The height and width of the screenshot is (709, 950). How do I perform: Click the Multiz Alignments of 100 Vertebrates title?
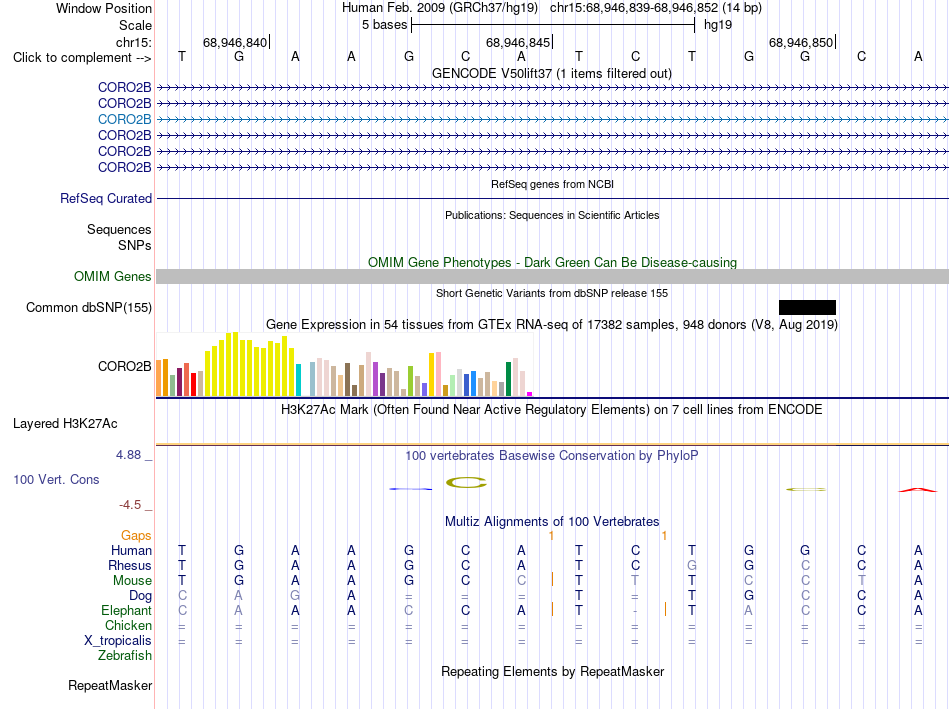click(x=552, y=522)
